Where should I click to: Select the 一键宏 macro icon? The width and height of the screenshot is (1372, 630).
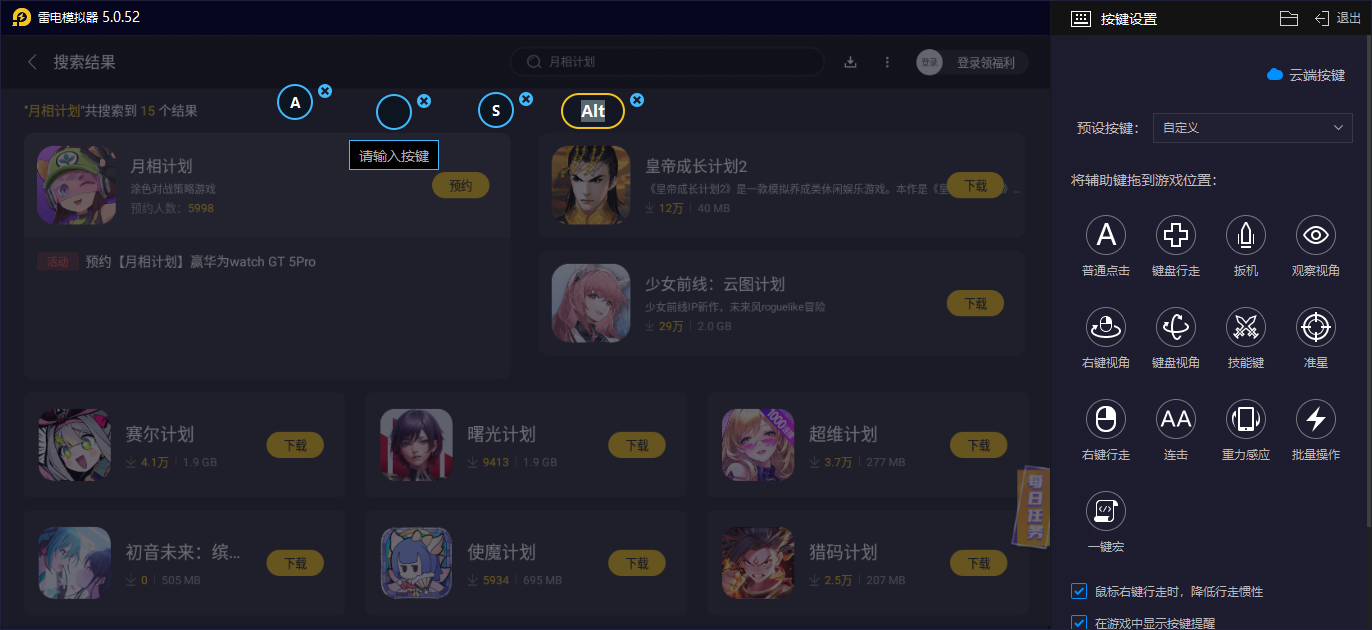[x=1106, y=511]
